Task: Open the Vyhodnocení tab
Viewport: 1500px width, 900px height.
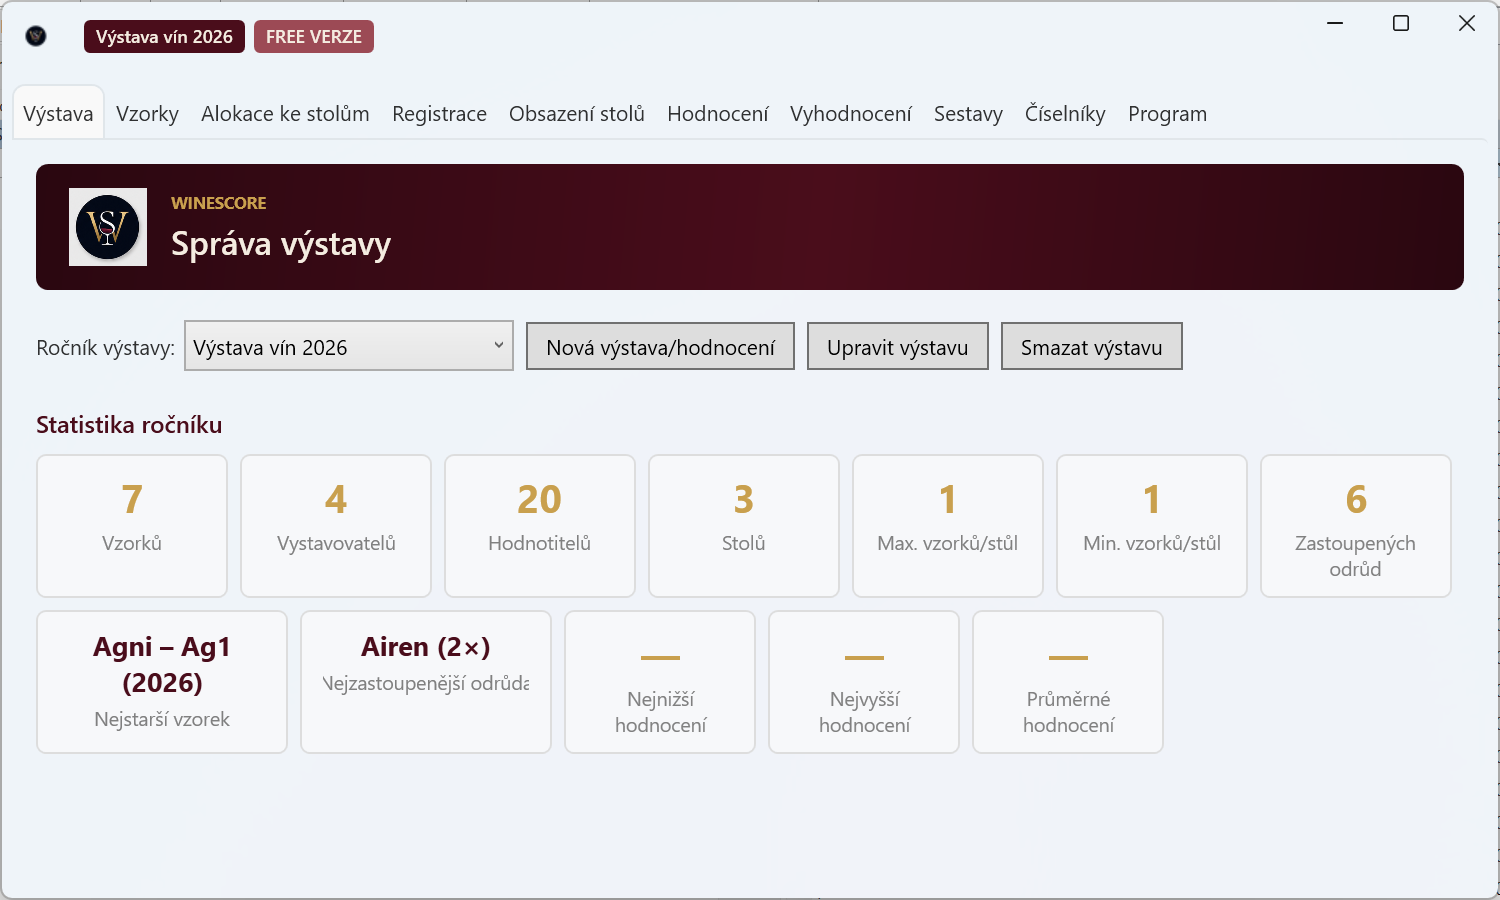Action: point(851,114)
